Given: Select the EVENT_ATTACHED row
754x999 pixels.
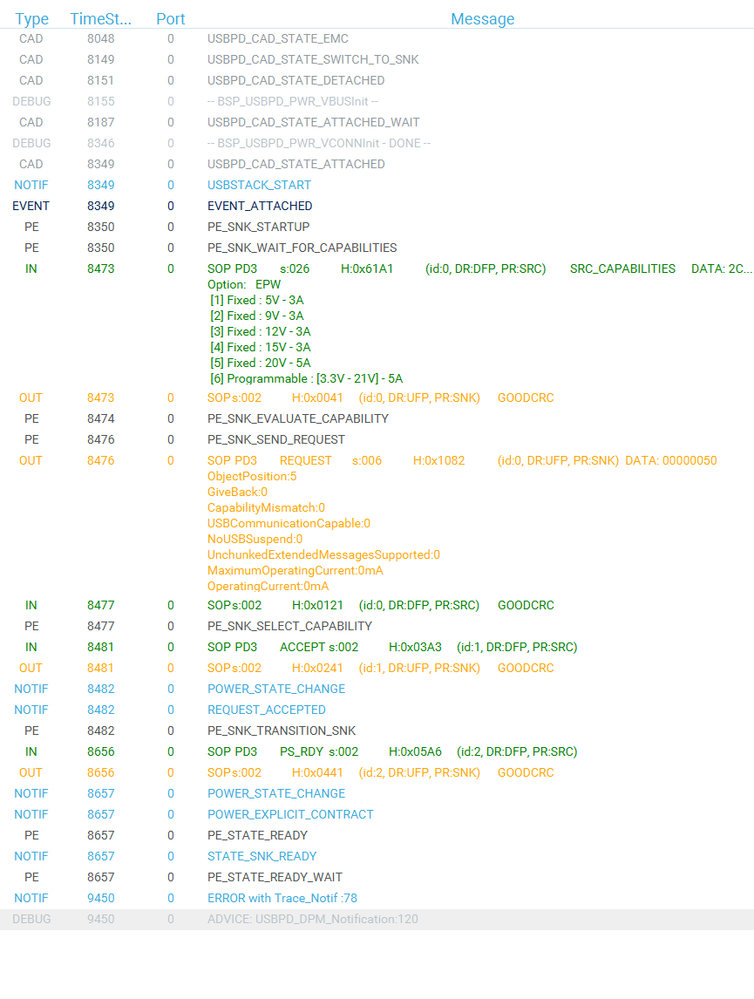Looking at the screenshot, I should point(377,206).
